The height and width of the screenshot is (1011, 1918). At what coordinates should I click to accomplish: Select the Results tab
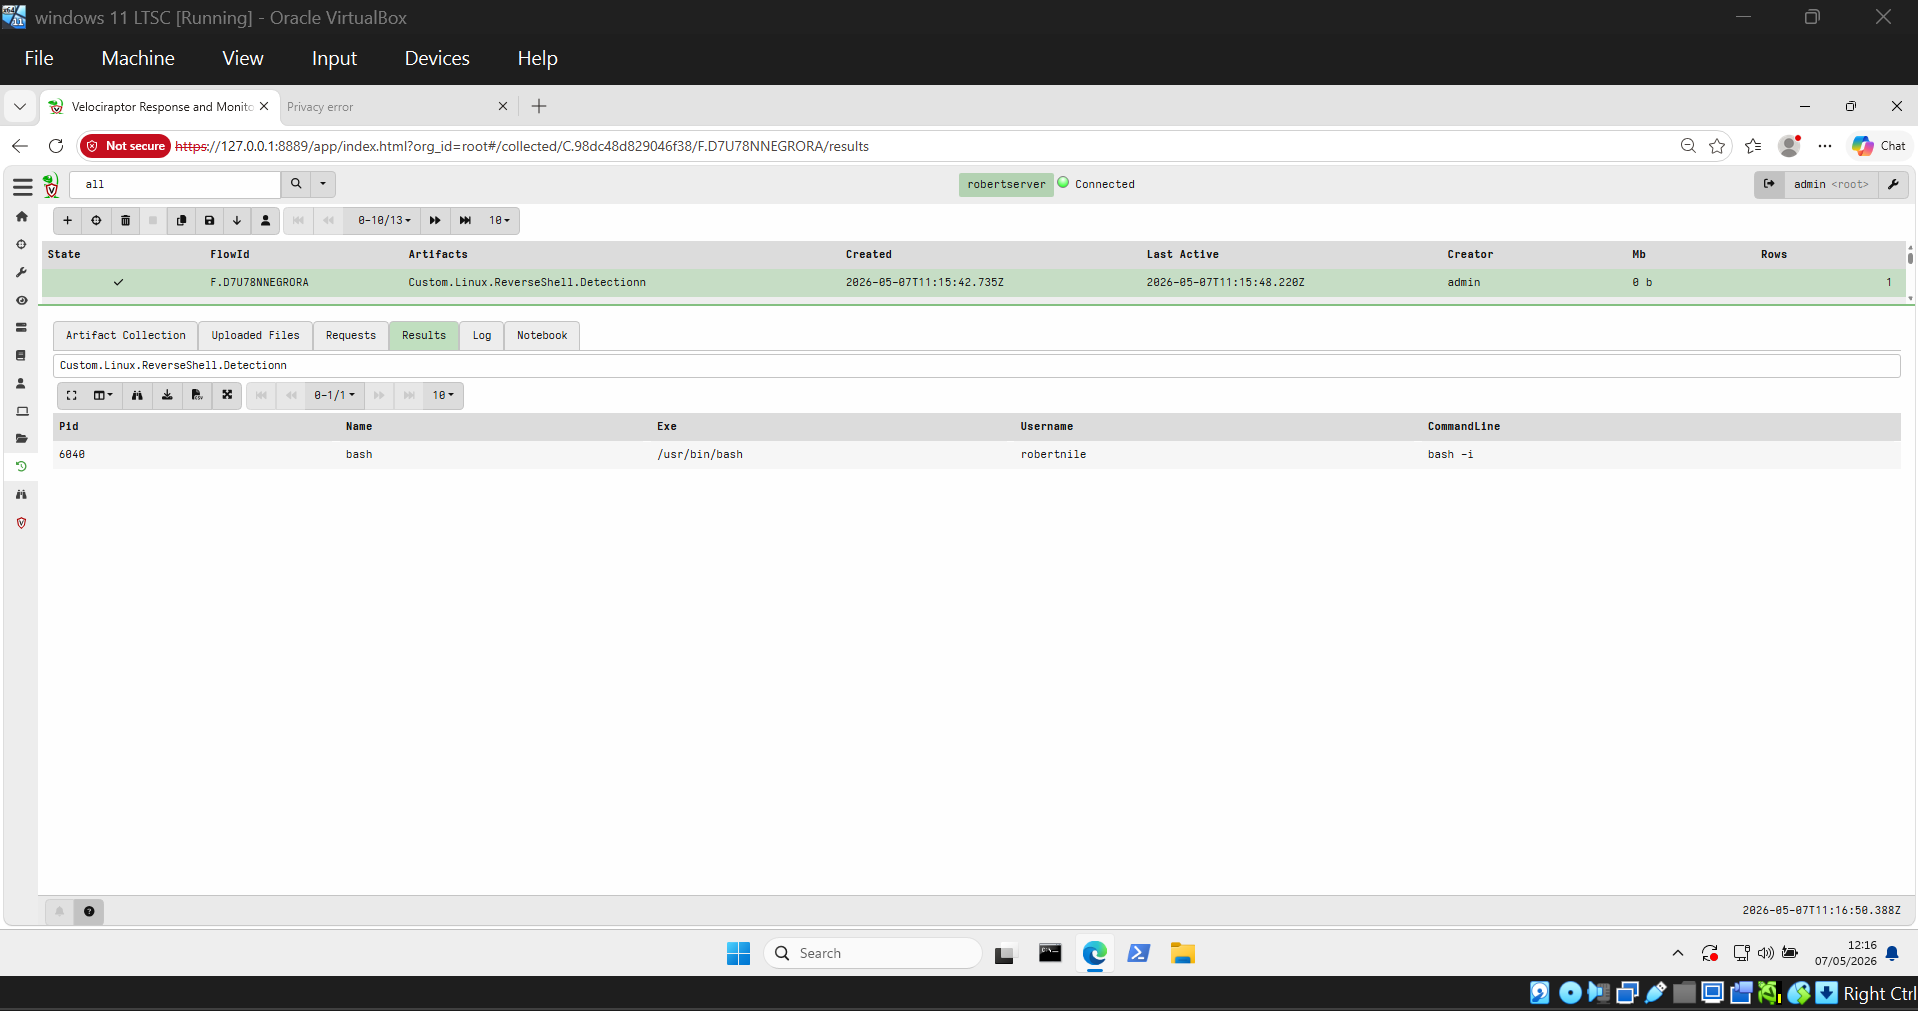pyautogui.click(x=424, y=335)
